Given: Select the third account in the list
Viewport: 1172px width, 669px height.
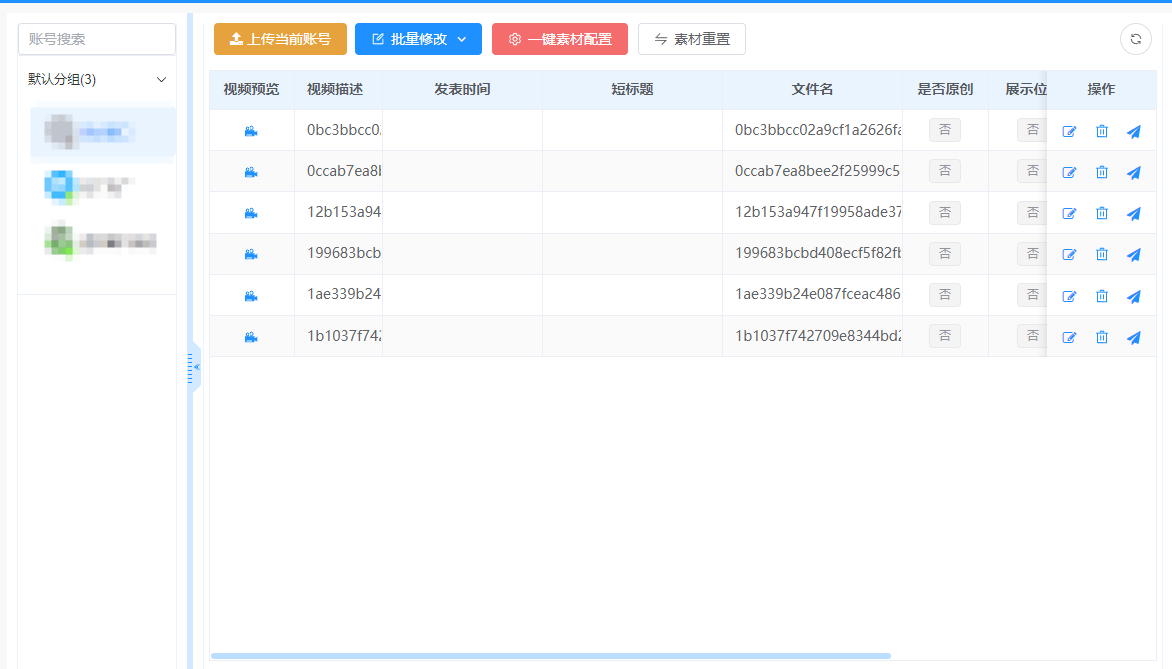Looking at the screenshot, I should (102, 241).
